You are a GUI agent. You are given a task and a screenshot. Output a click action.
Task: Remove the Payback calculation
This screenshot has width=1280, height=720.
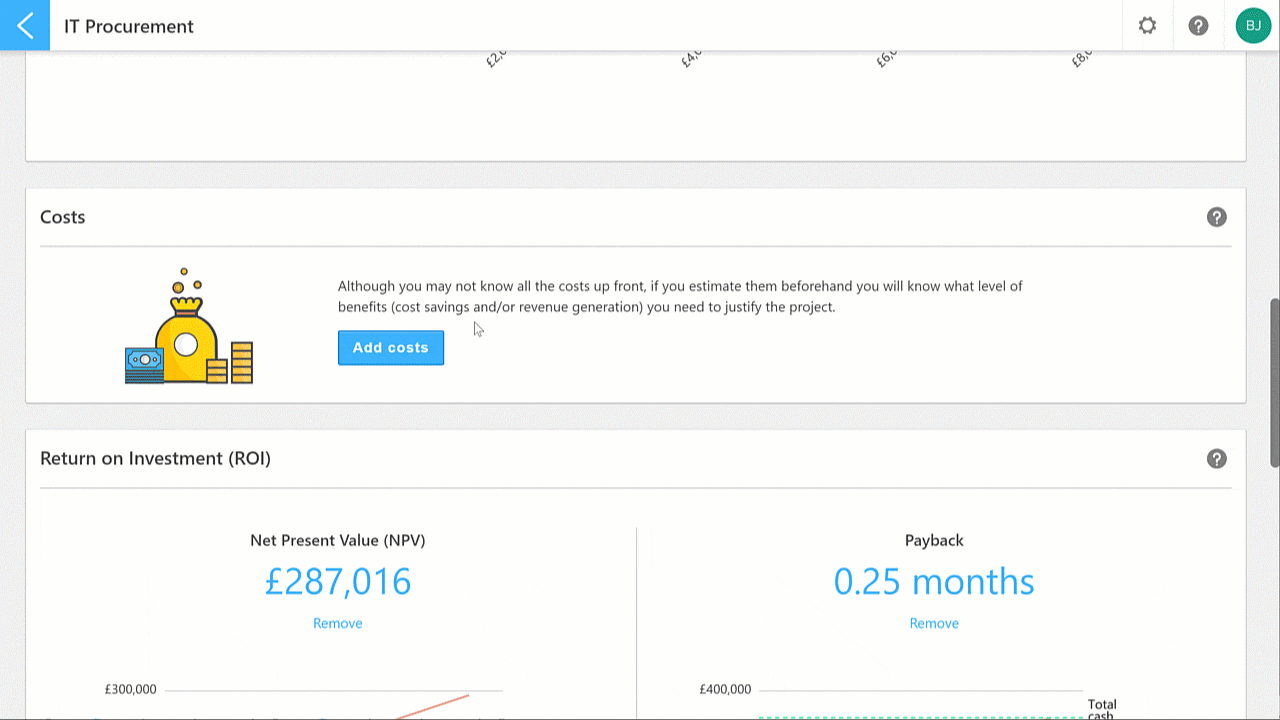click(933, 622)
